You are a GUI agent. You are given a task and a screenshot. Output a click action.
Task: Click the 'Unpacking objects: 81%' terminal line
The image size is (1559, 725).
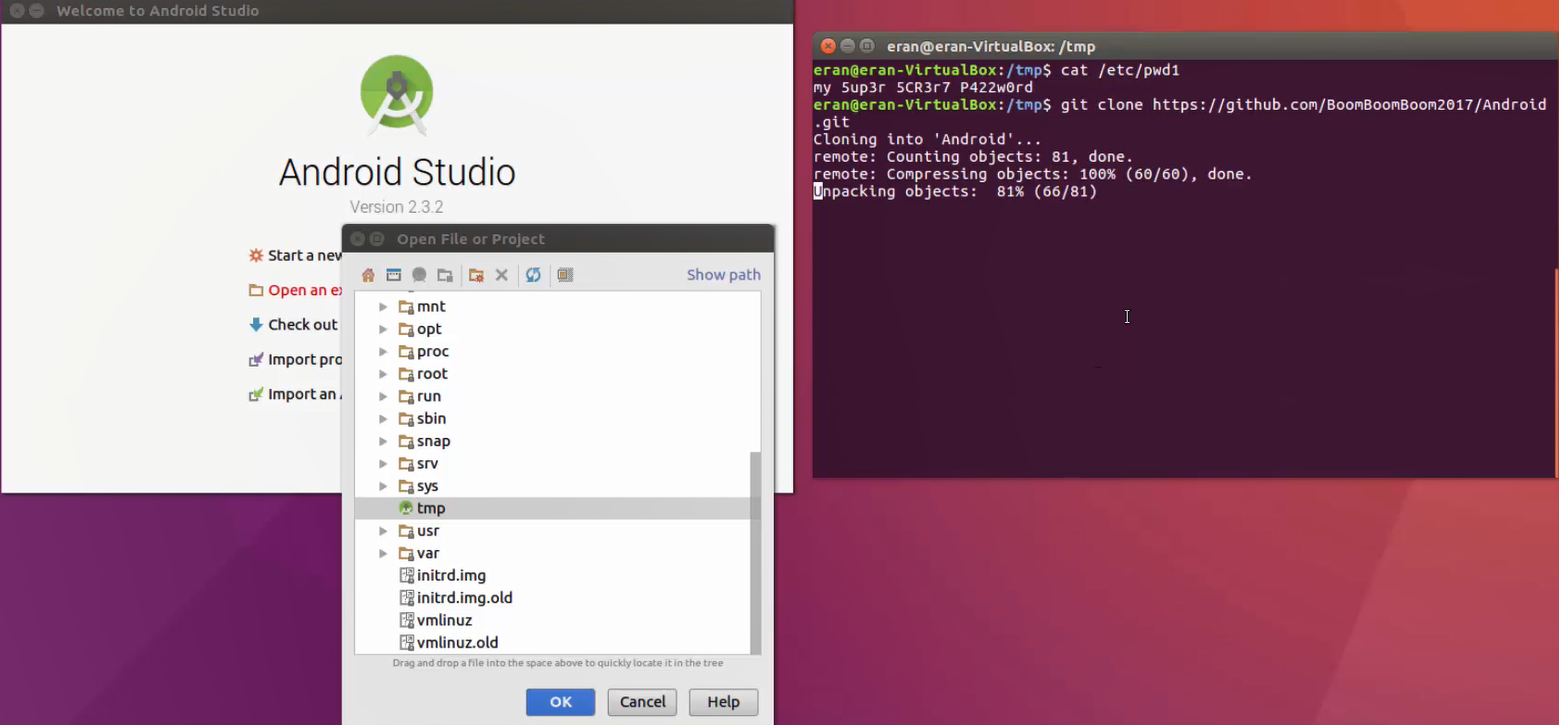[955, 191]
